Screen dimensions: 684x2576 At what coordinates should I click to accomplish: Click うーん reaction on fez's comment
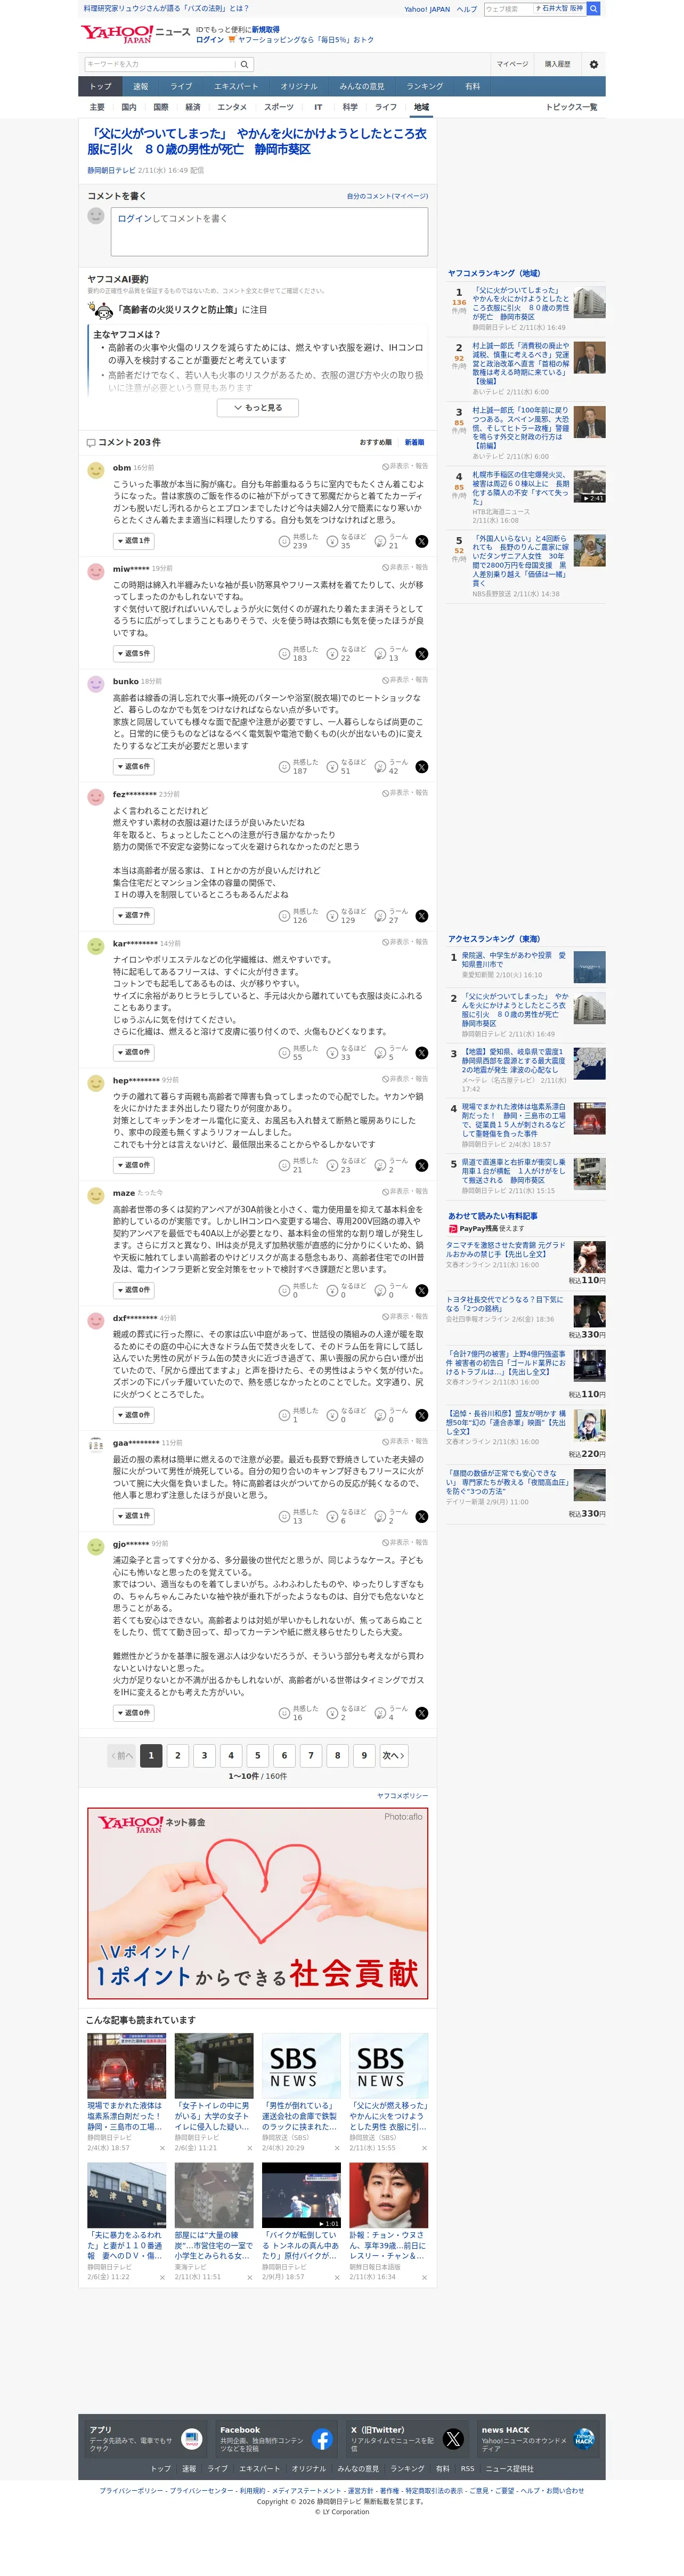[392, 916]
